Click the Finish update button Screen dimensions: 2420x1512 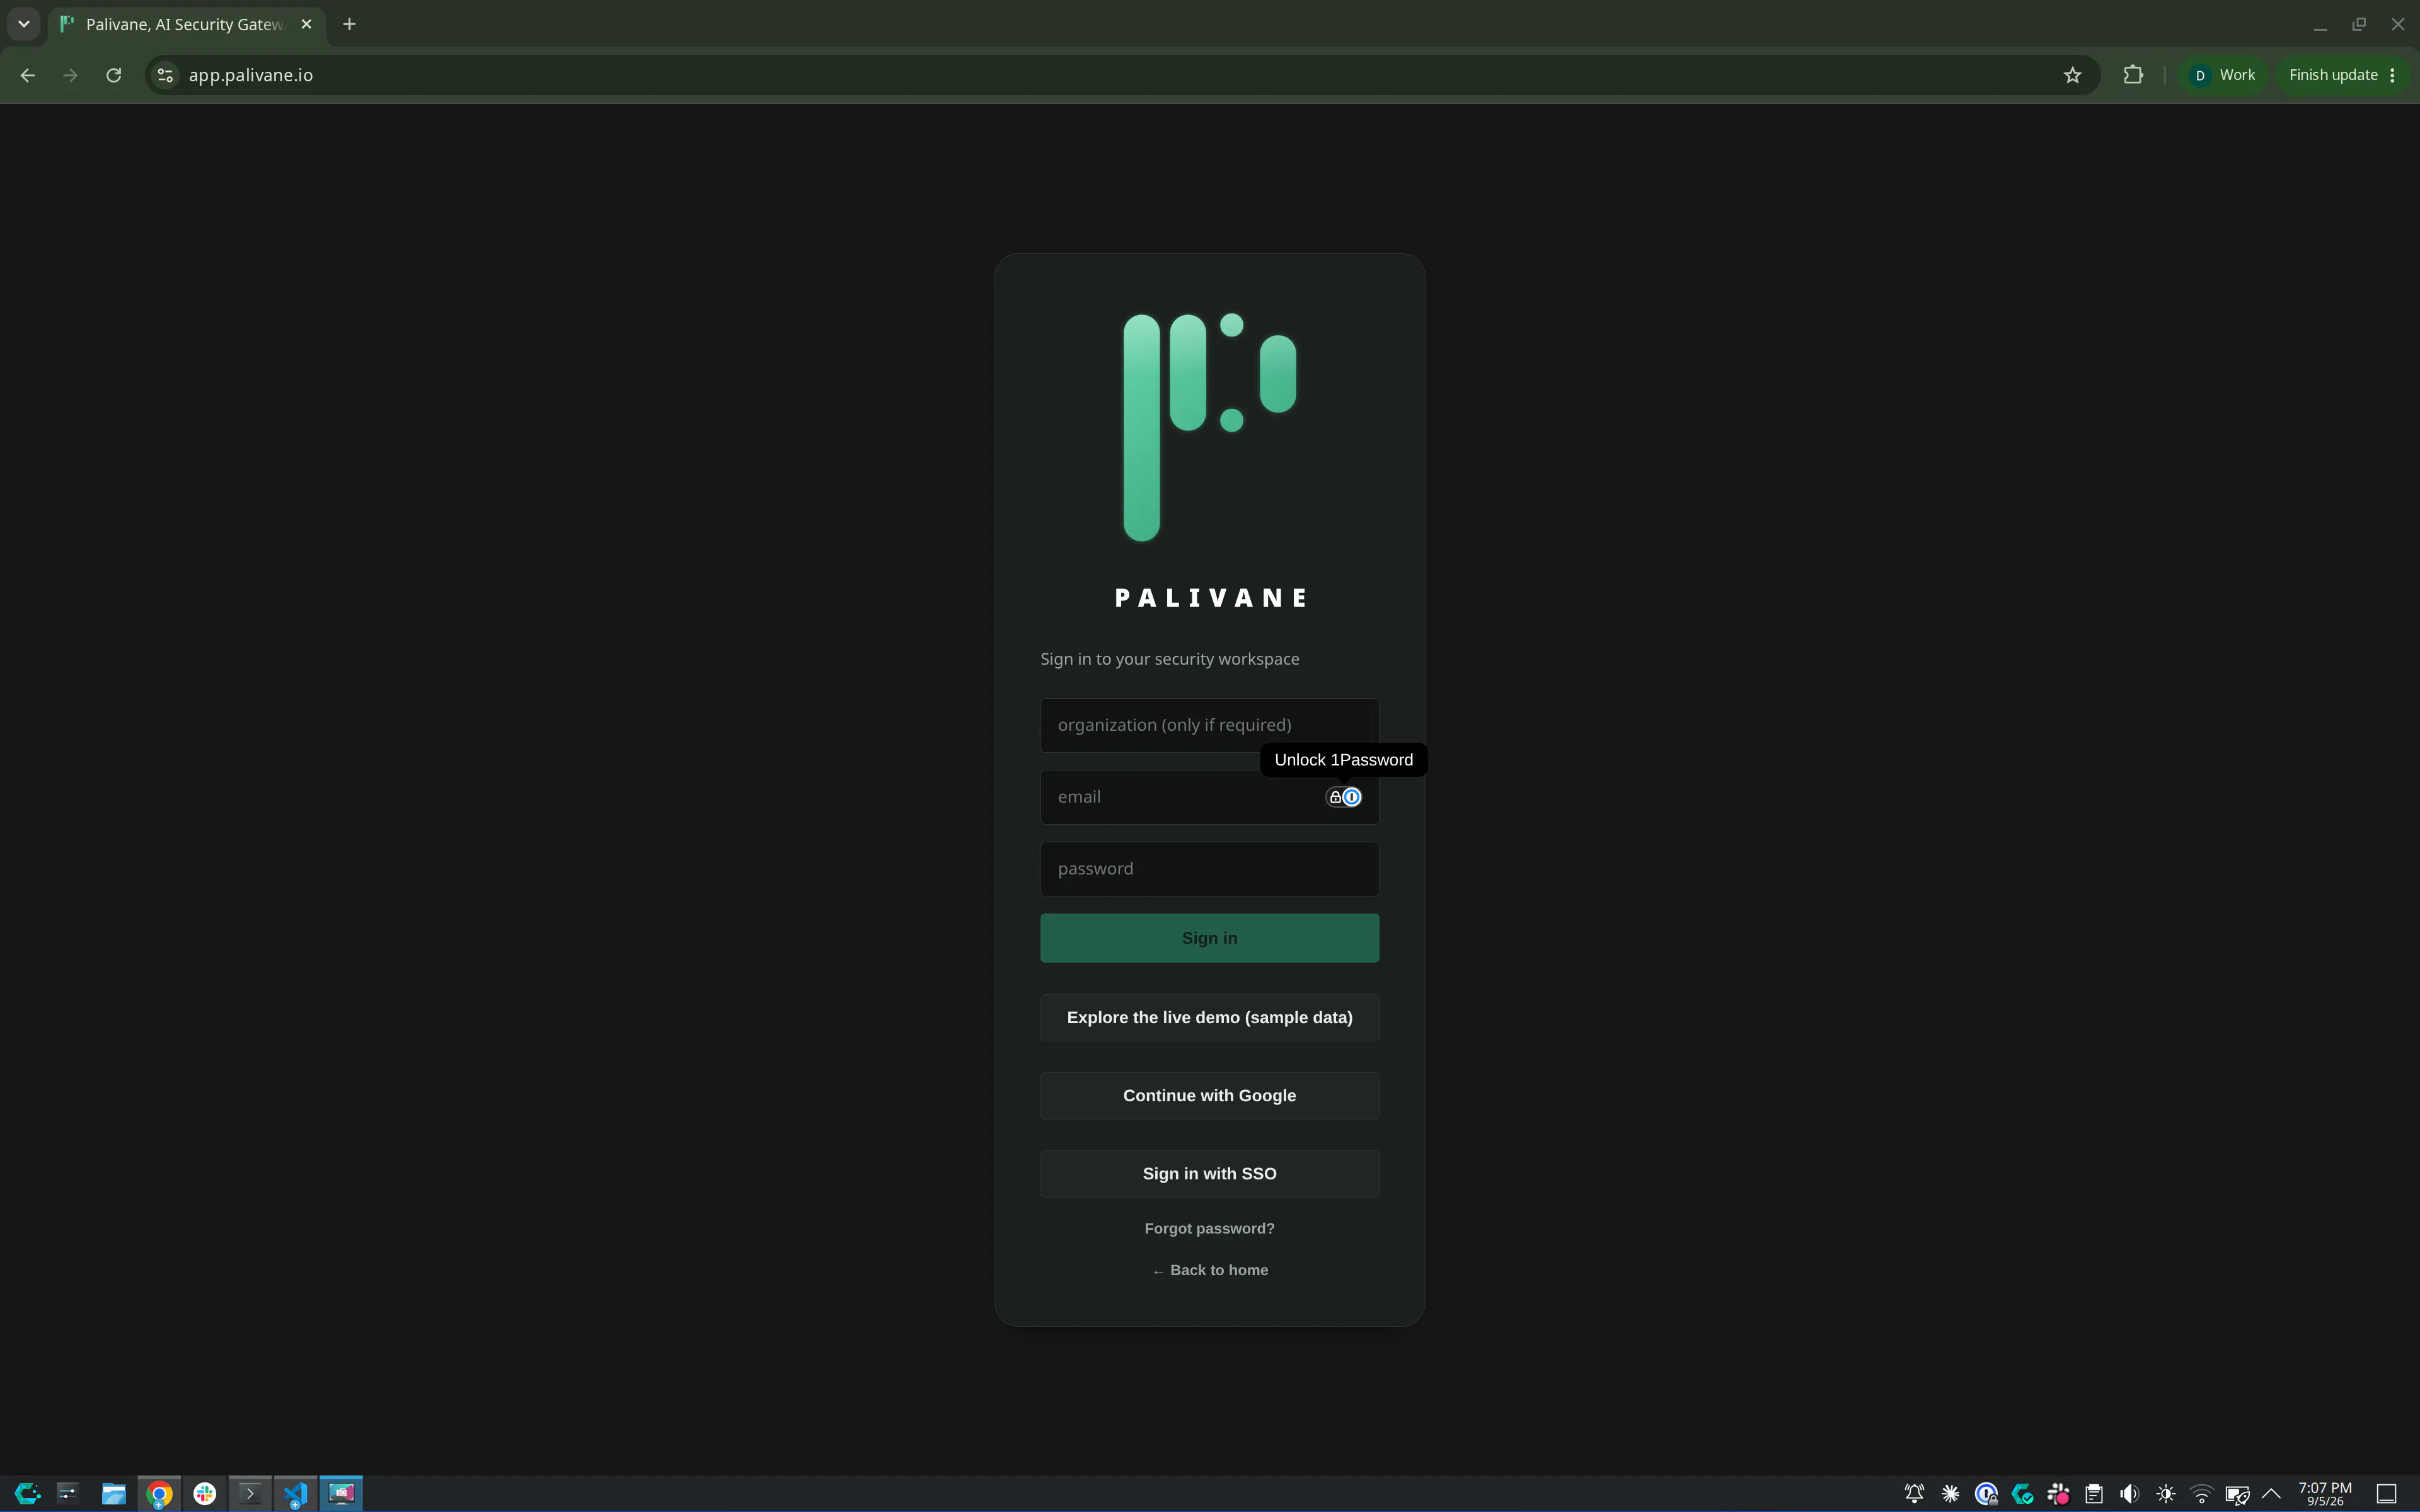(2332, 75)
